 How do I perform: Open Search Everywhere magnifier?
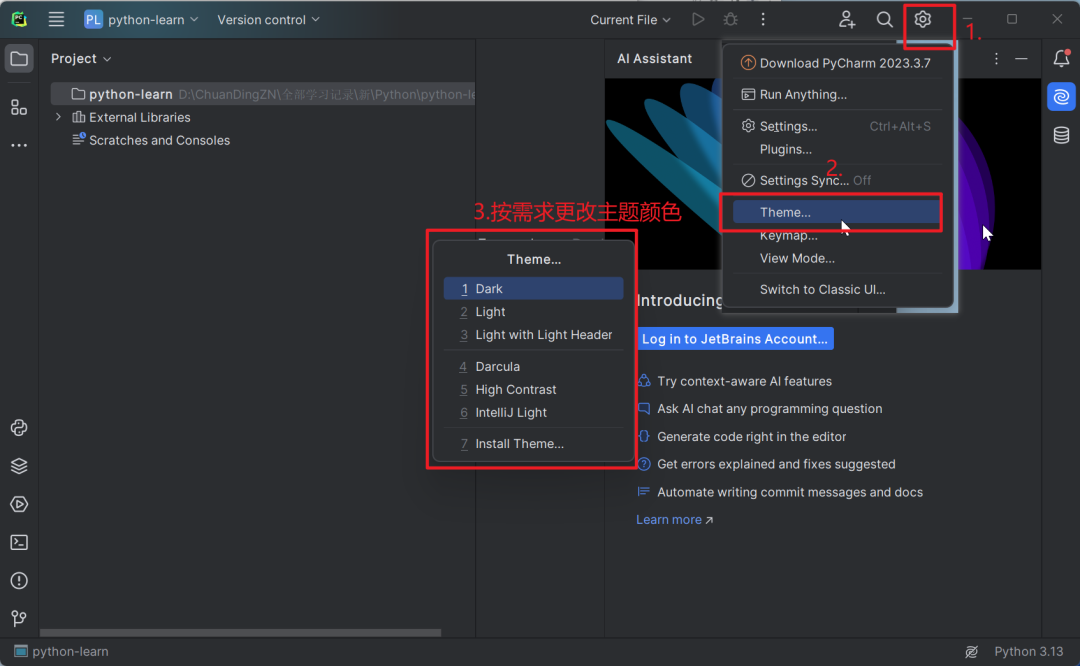(884, 19)
